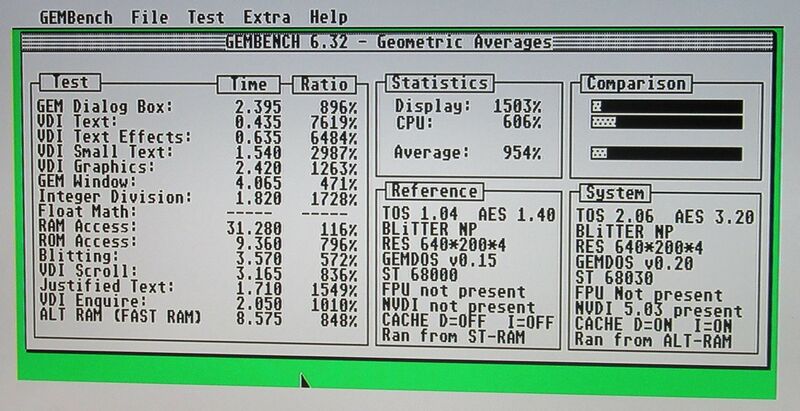Select the Blitting test row
The width and height of the screenshot is (800, 411).
pos(197,256)
